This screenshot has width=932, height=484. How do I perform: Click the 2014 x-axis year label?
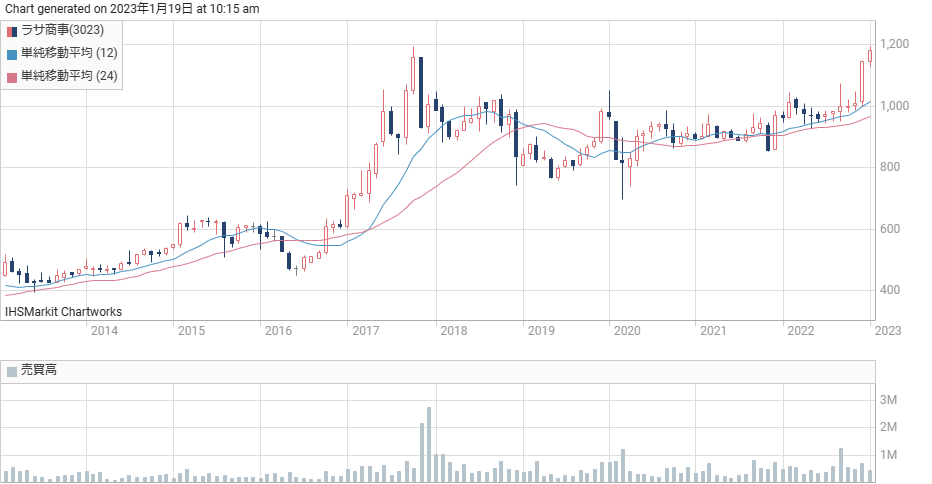click(104, 331)
